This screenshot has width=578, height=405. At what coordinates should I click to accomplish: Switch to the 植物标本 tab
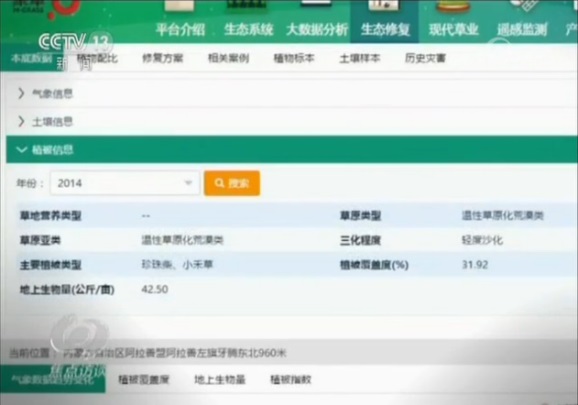(x=294, y=58)
